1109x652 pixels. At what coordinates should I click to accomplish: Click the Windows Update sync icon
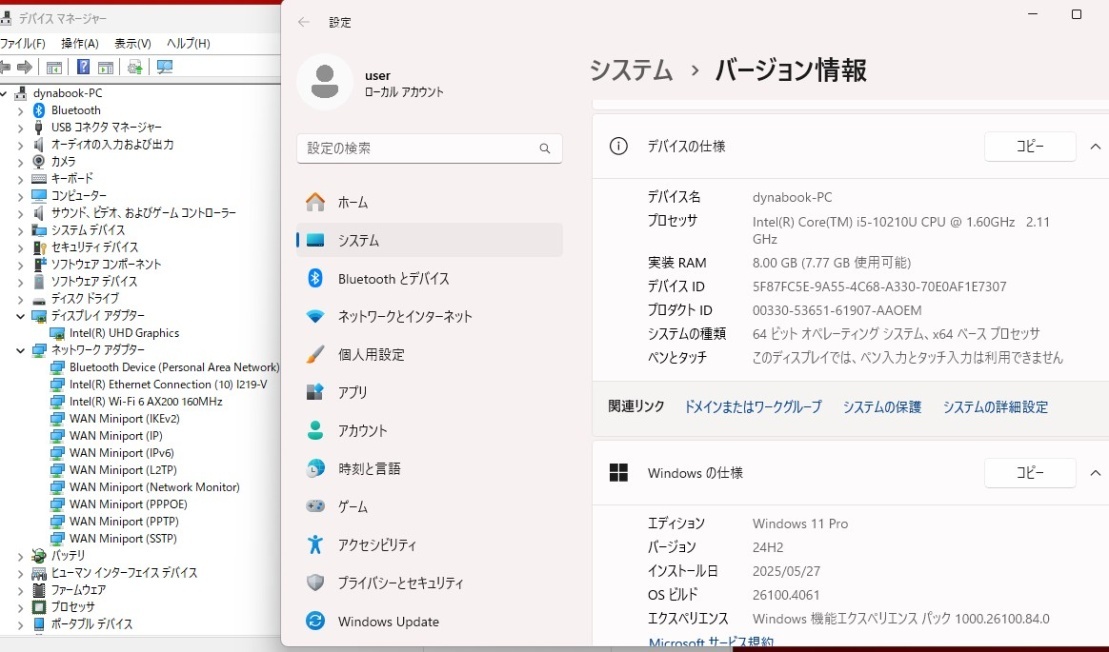(x=315, y=621)
